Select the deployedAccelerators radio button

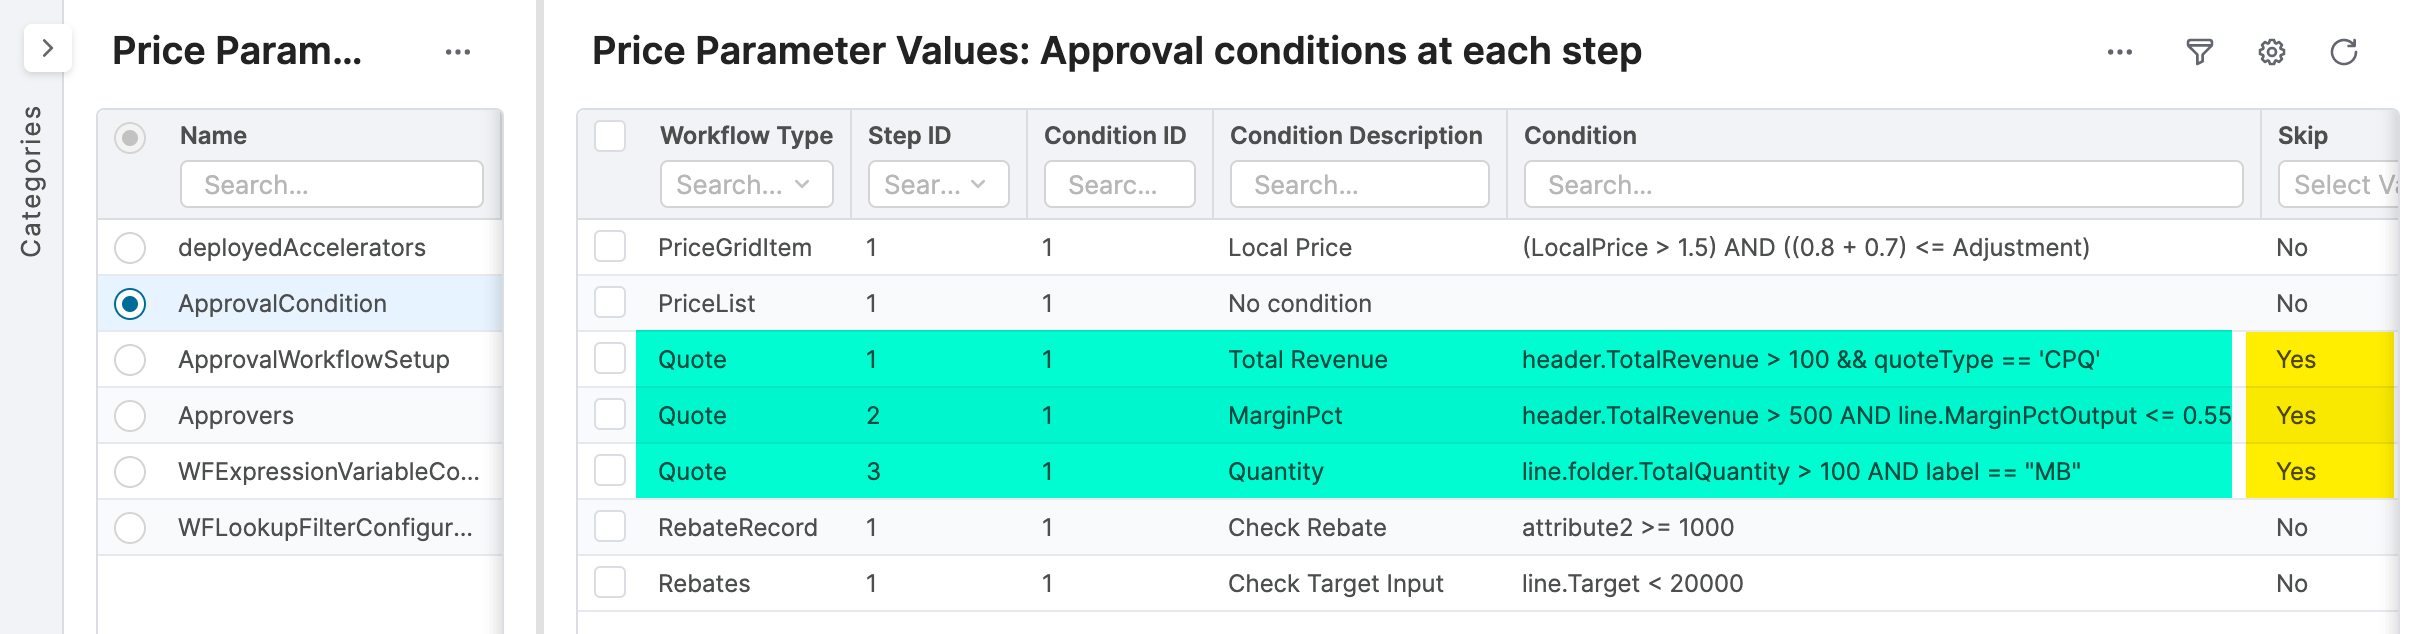coord(130,247)
